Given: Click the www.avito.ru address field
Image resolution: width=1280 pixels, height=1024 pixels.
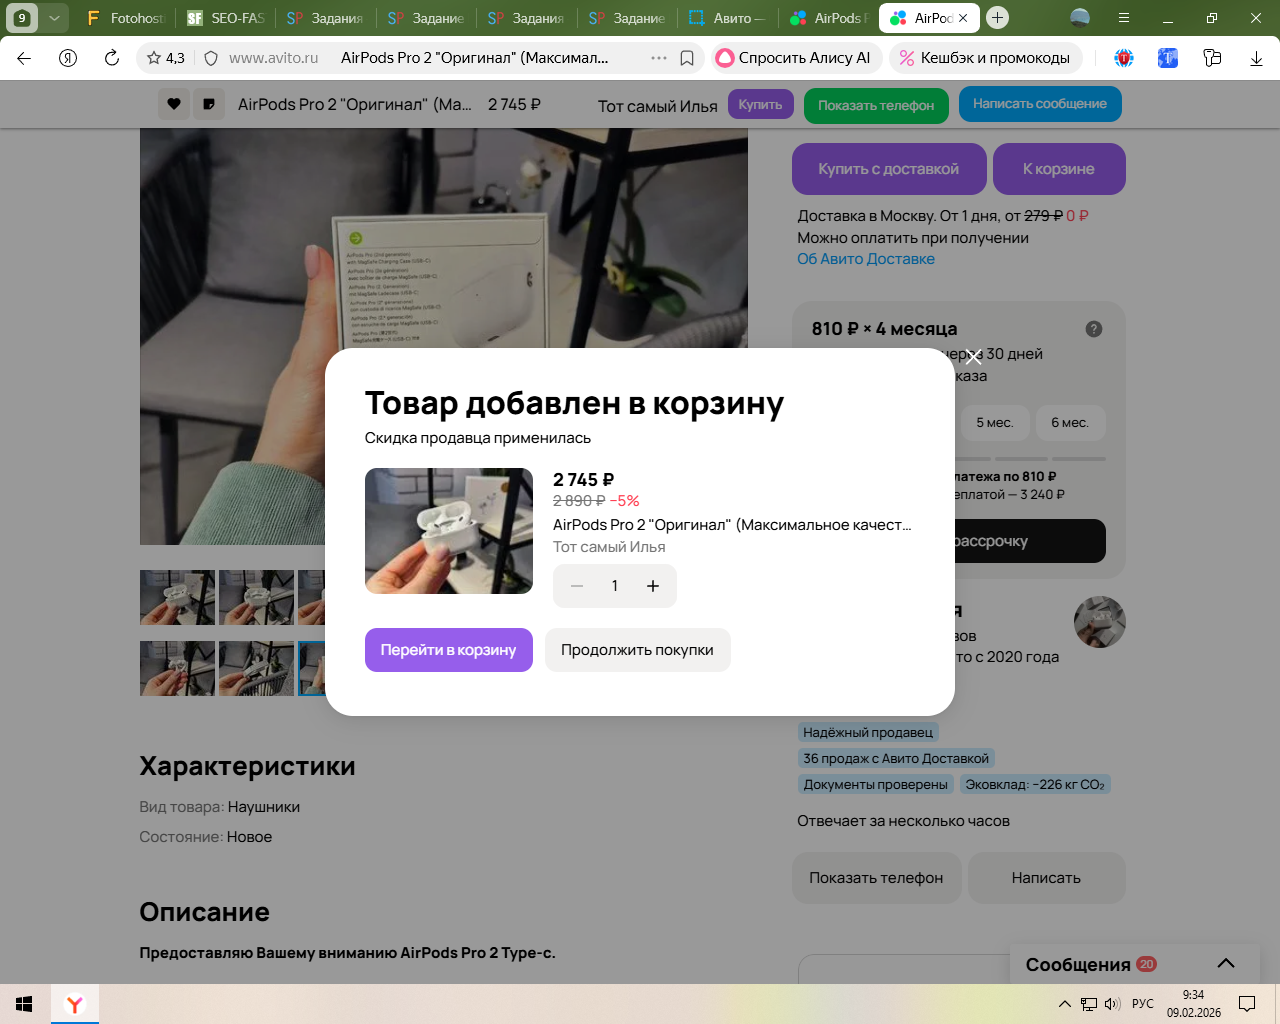Looking at the screenshot, I should tap(274, 58).
